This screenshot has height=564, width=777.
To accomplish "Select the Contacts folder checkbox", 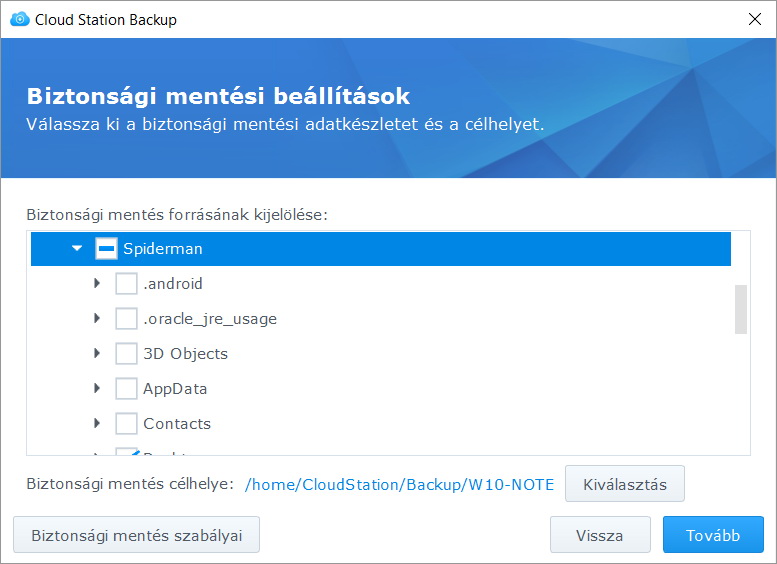I will pyautogui.click(x=127, y=424).
